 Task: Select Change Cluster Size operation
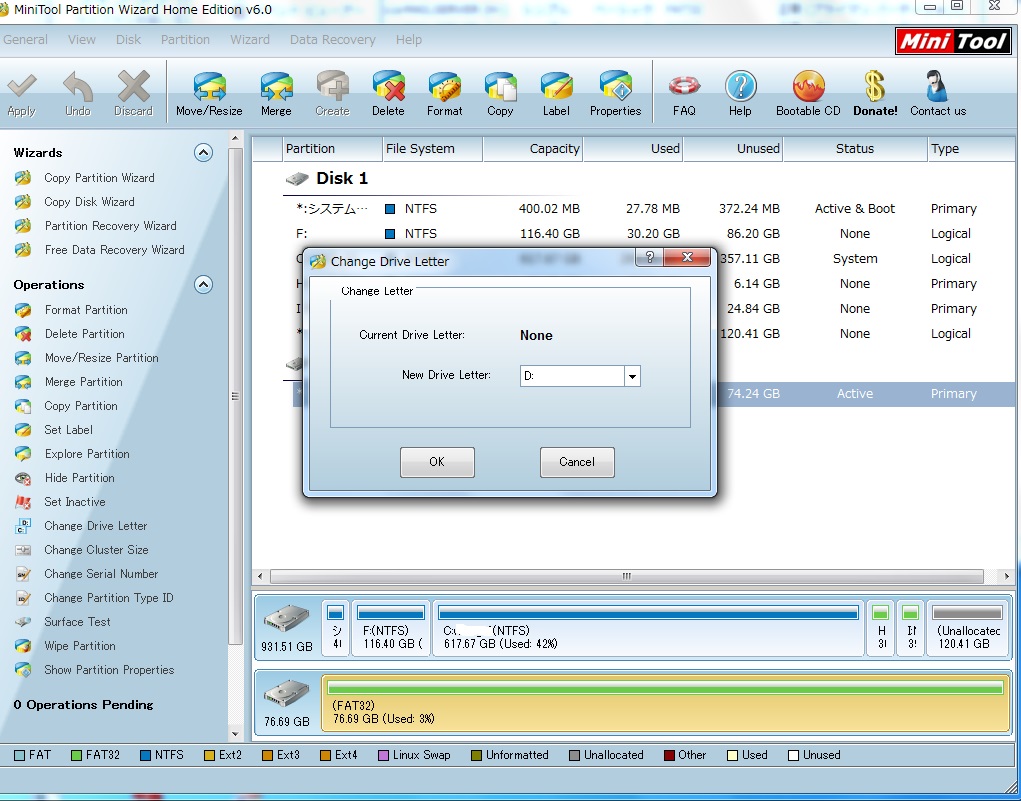pyautogui.click(x=96, y=550)
